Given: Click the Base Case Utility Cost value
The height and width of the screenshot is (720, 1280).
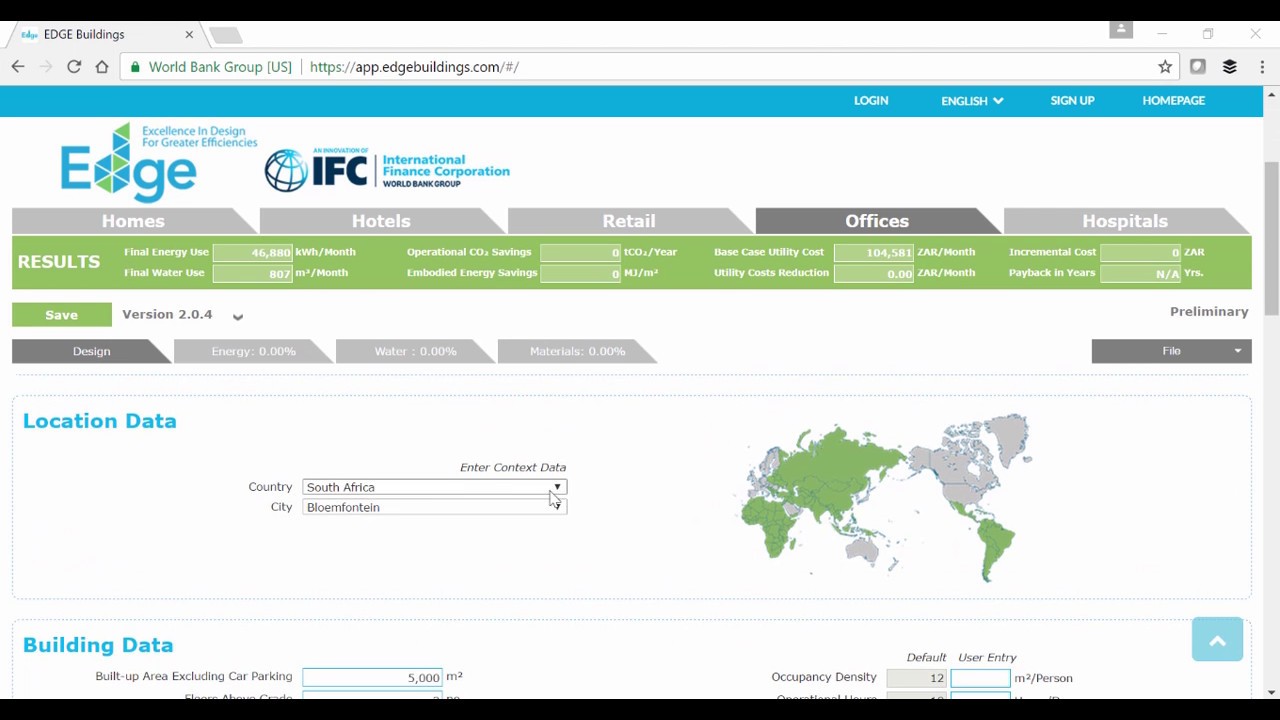Looking at the screenshot, I should pyautogui.click(x=873, y=253).
